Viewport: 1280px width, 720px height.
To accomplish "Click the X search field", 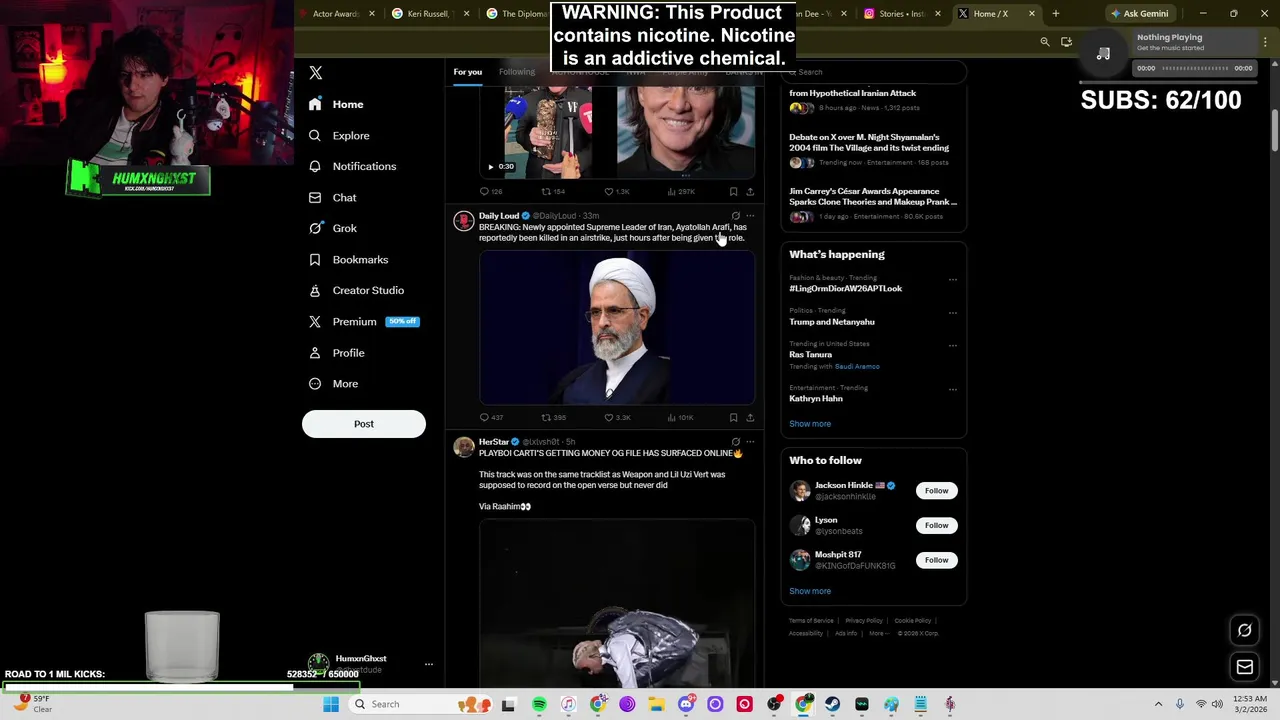I will coord(874,72).
